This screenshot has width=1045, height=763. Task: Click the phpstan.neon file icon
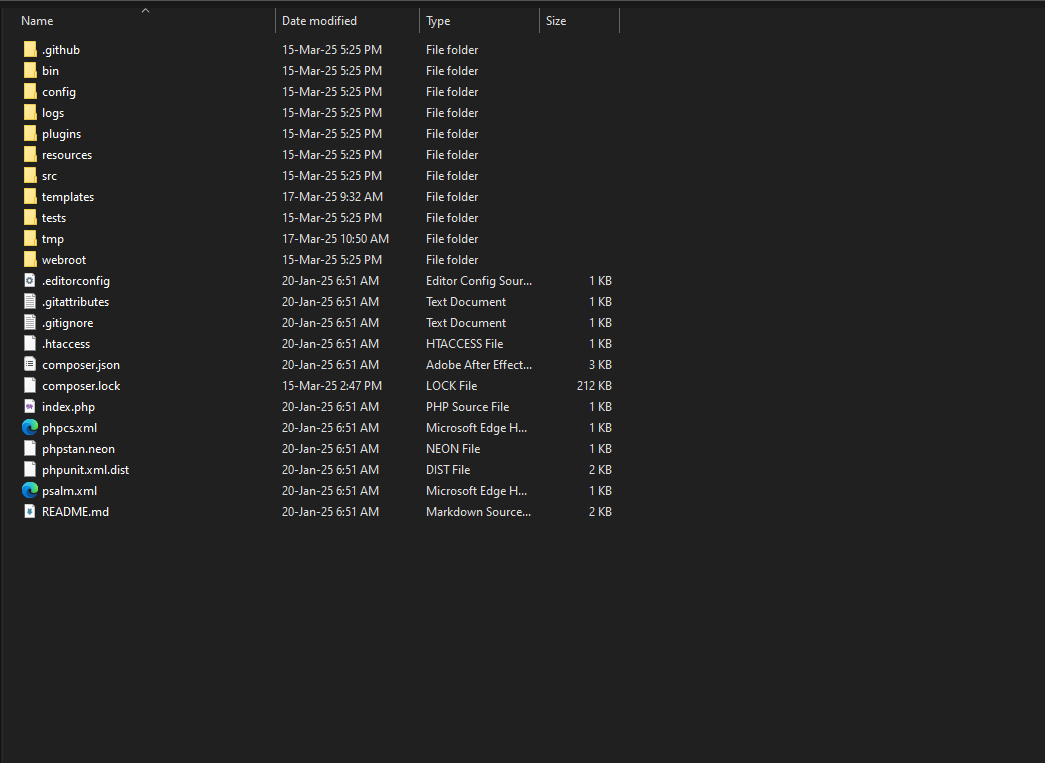tap(30, 448)
